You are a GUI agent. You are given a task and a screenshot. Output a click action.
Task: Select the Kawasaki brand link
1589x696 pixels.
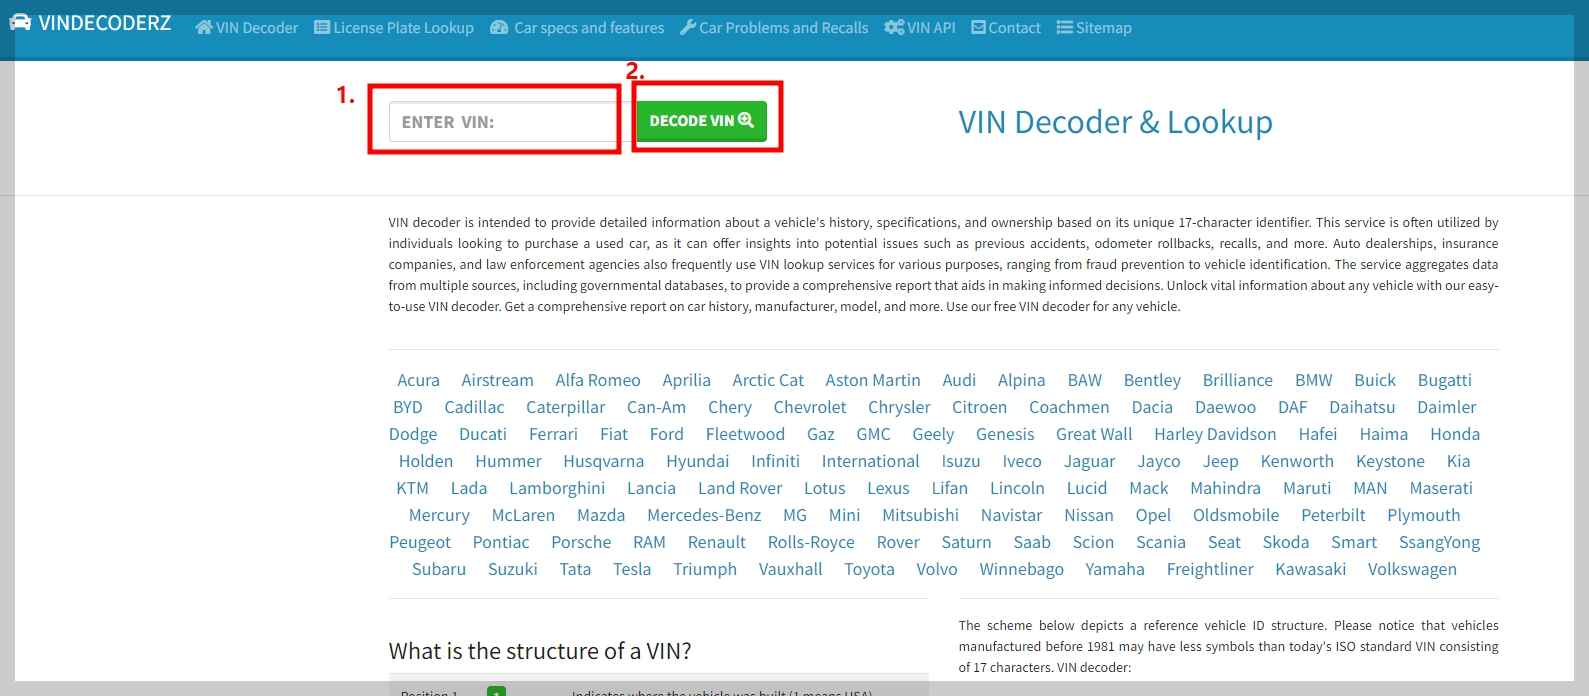click(x=1310, y=569)
